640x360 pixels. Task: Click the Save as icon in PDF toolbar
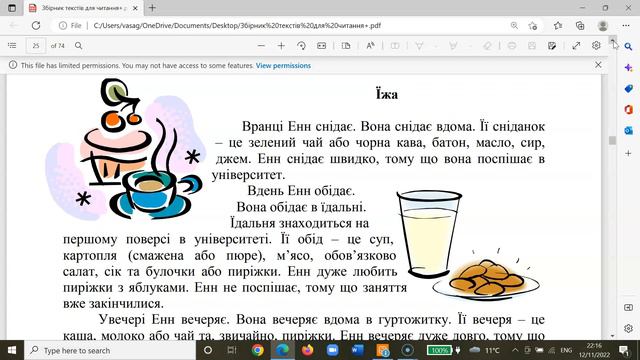coord(552,46)
